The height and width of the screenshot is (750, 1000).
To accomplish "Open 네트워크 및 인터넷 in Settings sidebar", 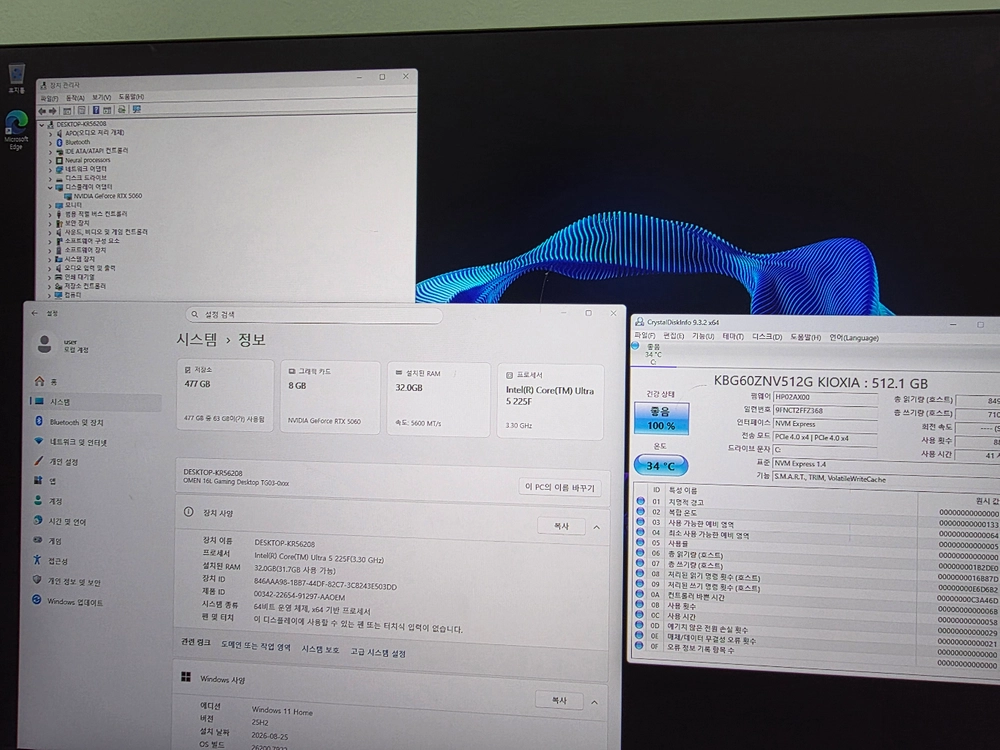I will coord(96,441).
